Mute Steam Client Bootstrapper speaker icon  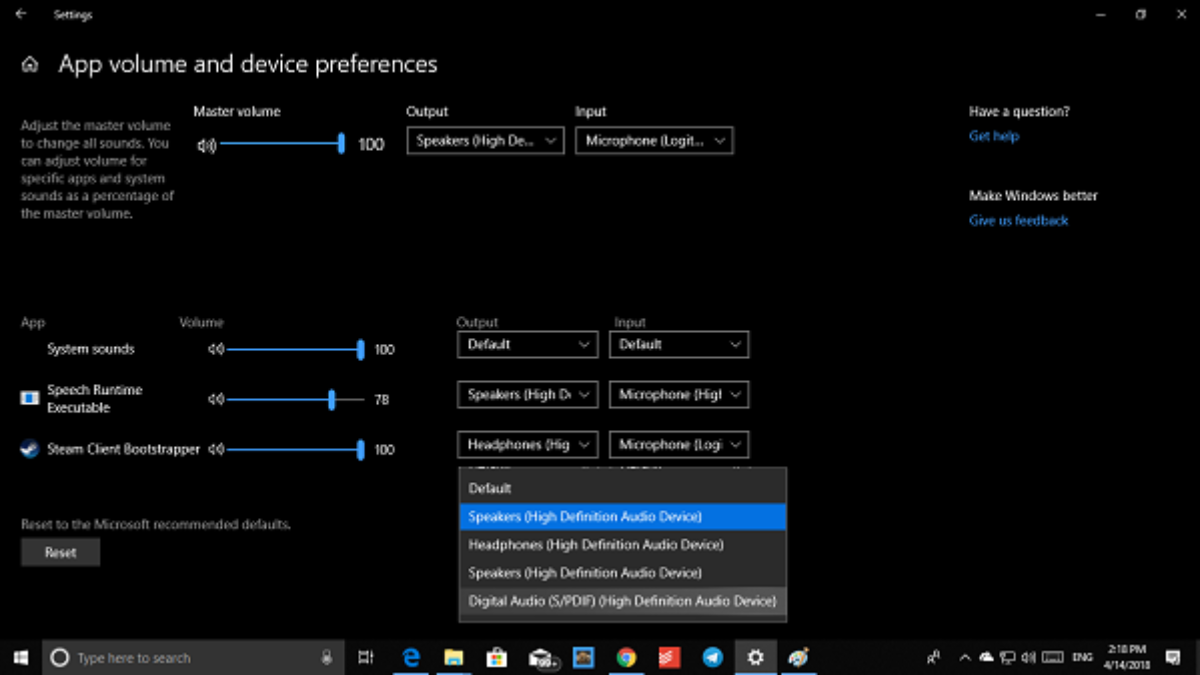(x=216, y=450)
